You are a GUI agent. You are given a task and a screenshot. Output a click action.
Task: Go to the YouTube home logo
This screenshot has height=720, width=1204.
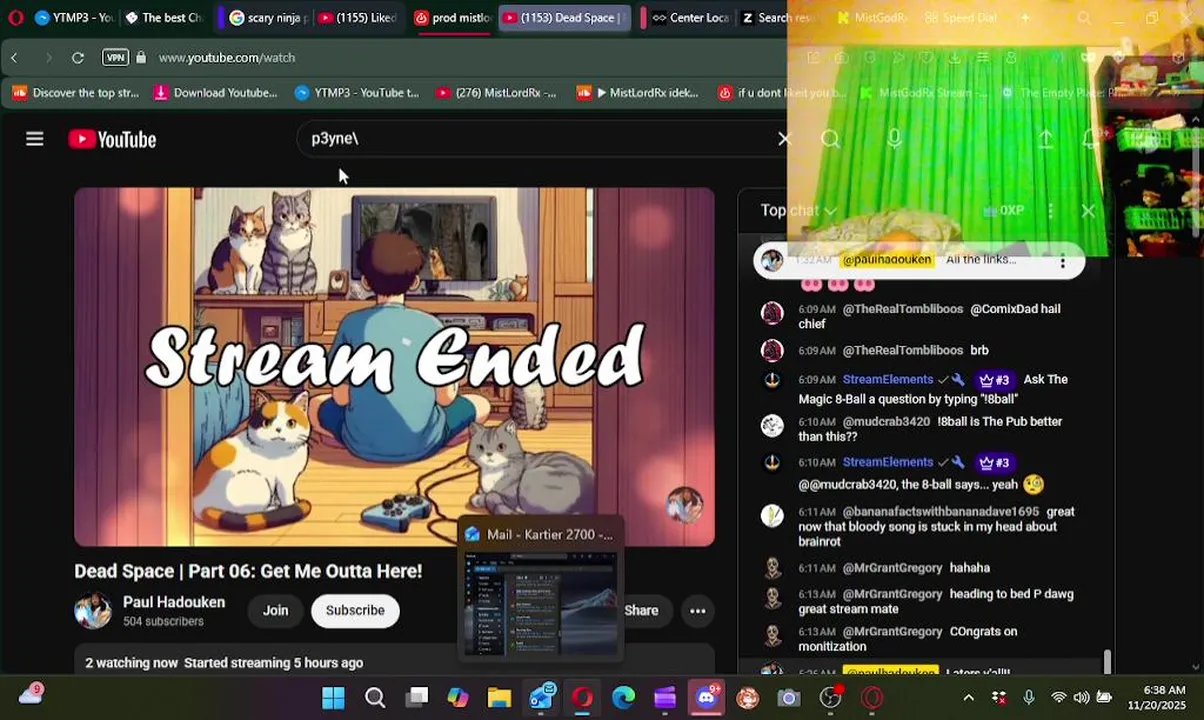112,139
